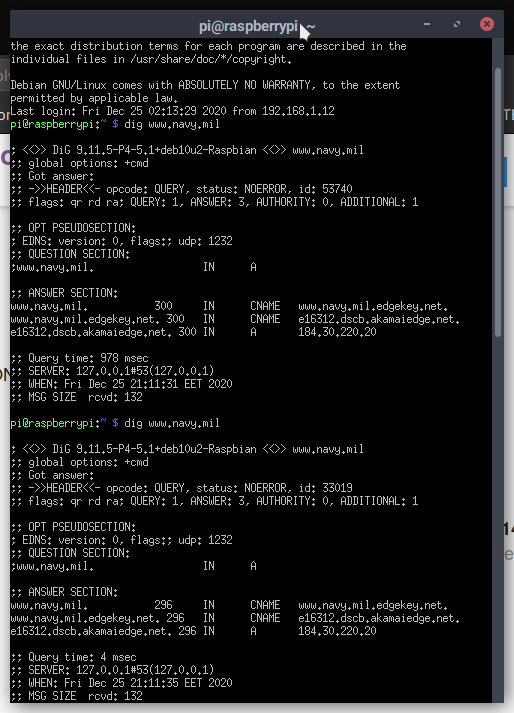The height and width of the screenshot is (713, 514).
Task: Click the 'WHEN: Fri Dec 25 21:11:35' line
Action: (x=121, y=683)
